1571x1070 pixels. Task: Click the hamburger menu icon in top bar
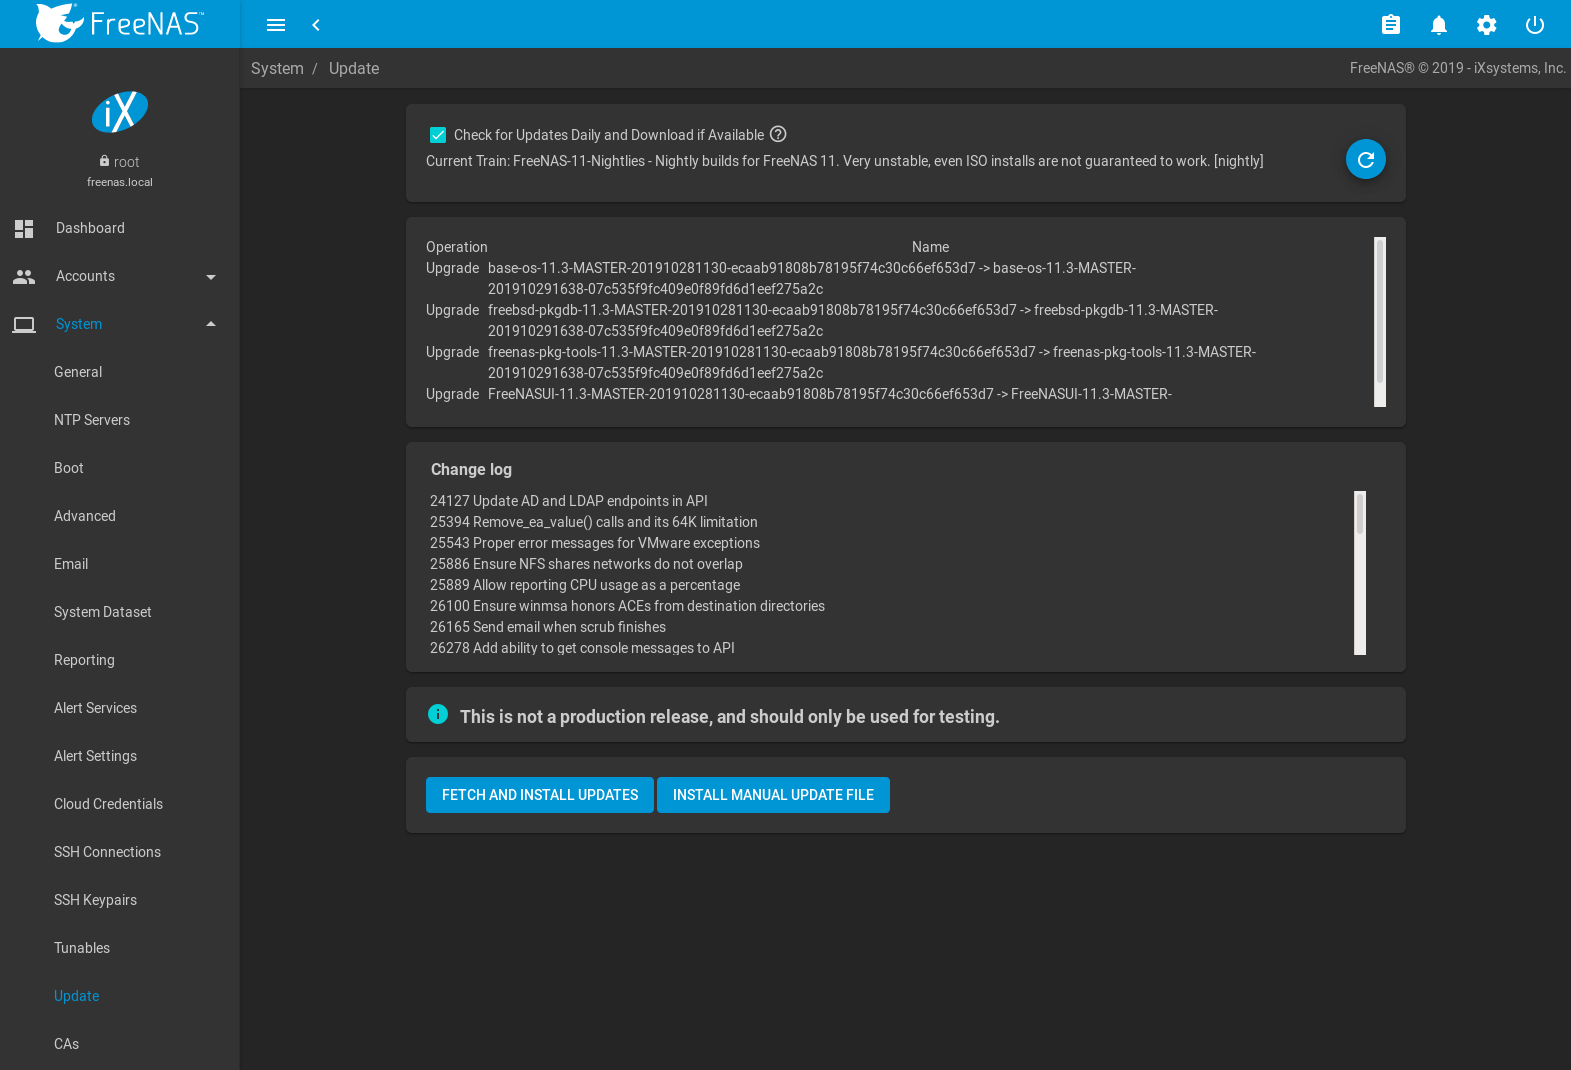[276, 25]
